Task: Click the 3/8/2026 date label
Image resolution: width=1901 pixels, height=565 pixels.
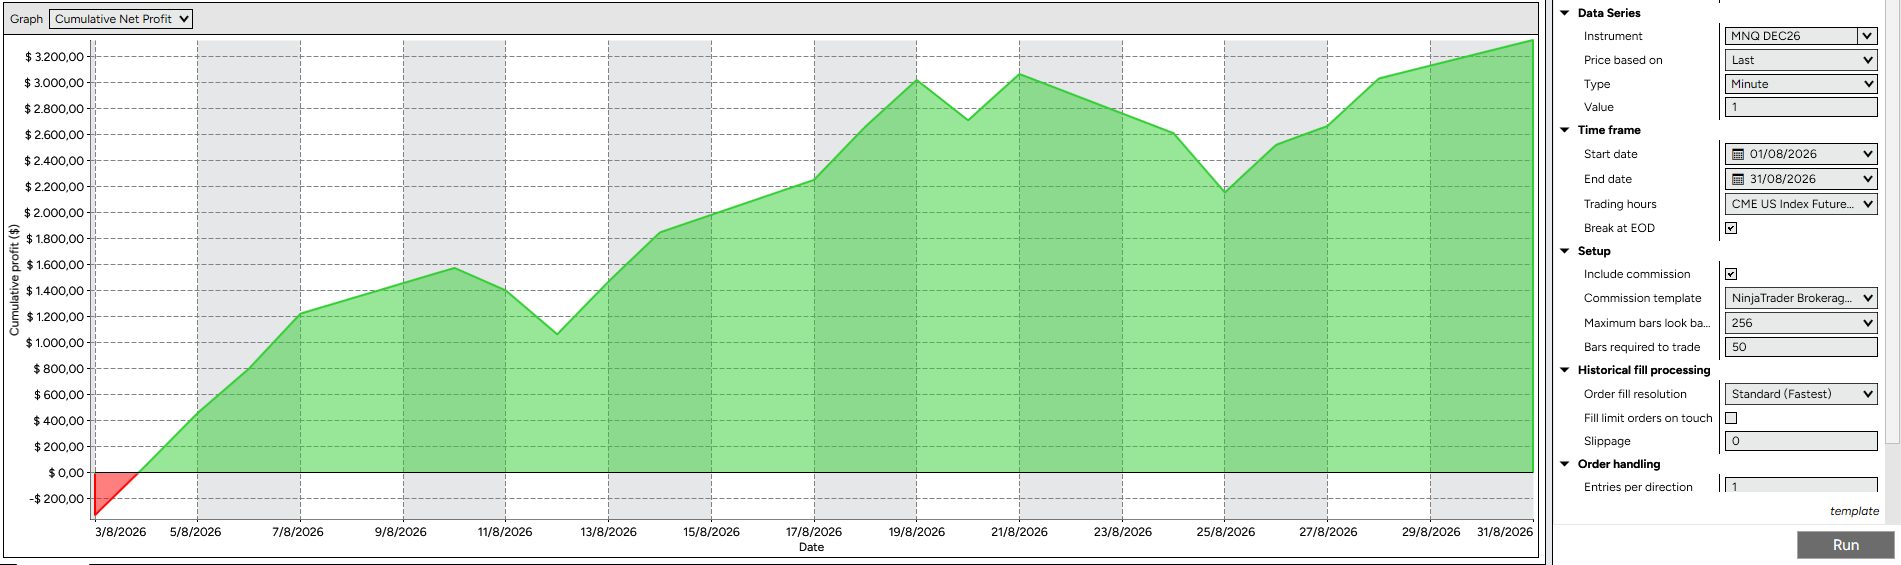Action: pos(120,532)
